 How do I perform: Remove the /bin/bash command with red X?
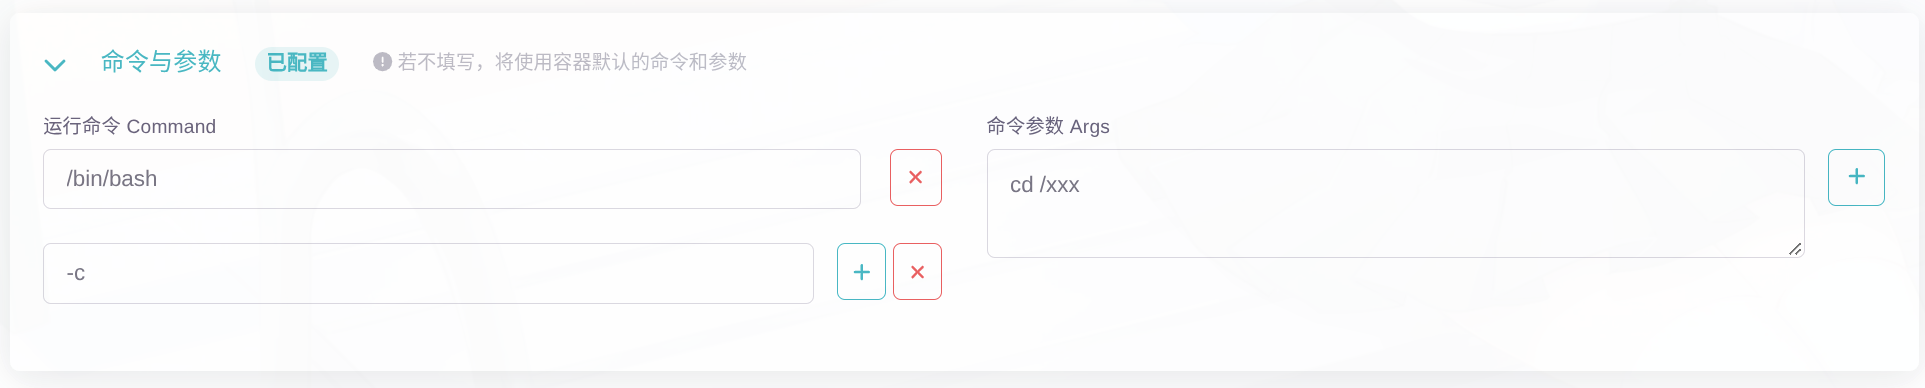[916, 178]
